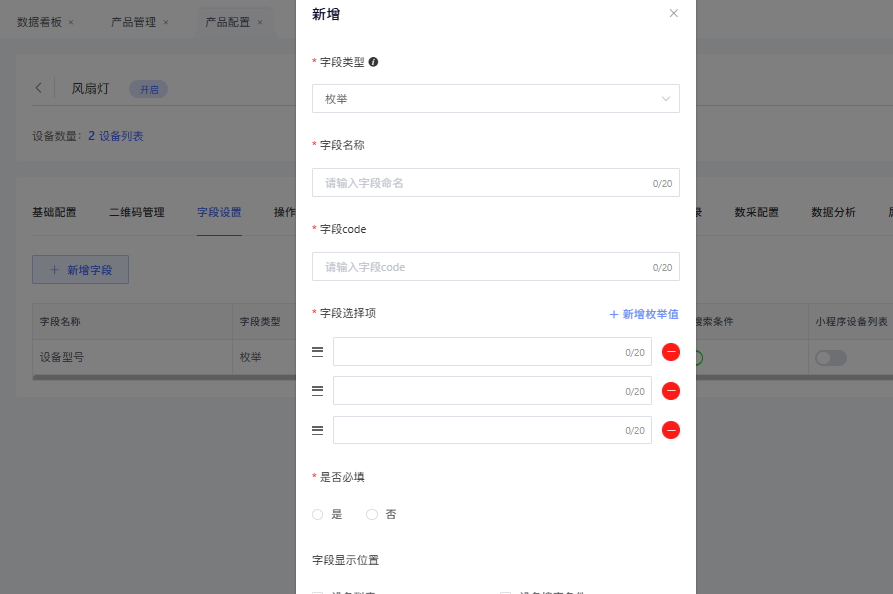Open the 字段类型 dropdown showing 枚举

coord(495,98)
